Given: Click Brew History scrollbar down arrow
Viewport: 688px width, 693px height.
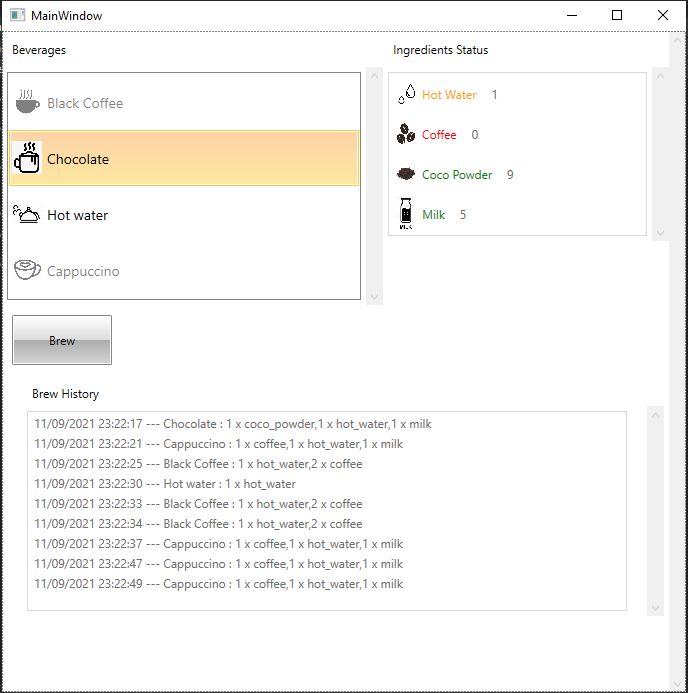Looking at the screenshot, I should [656, 608].
